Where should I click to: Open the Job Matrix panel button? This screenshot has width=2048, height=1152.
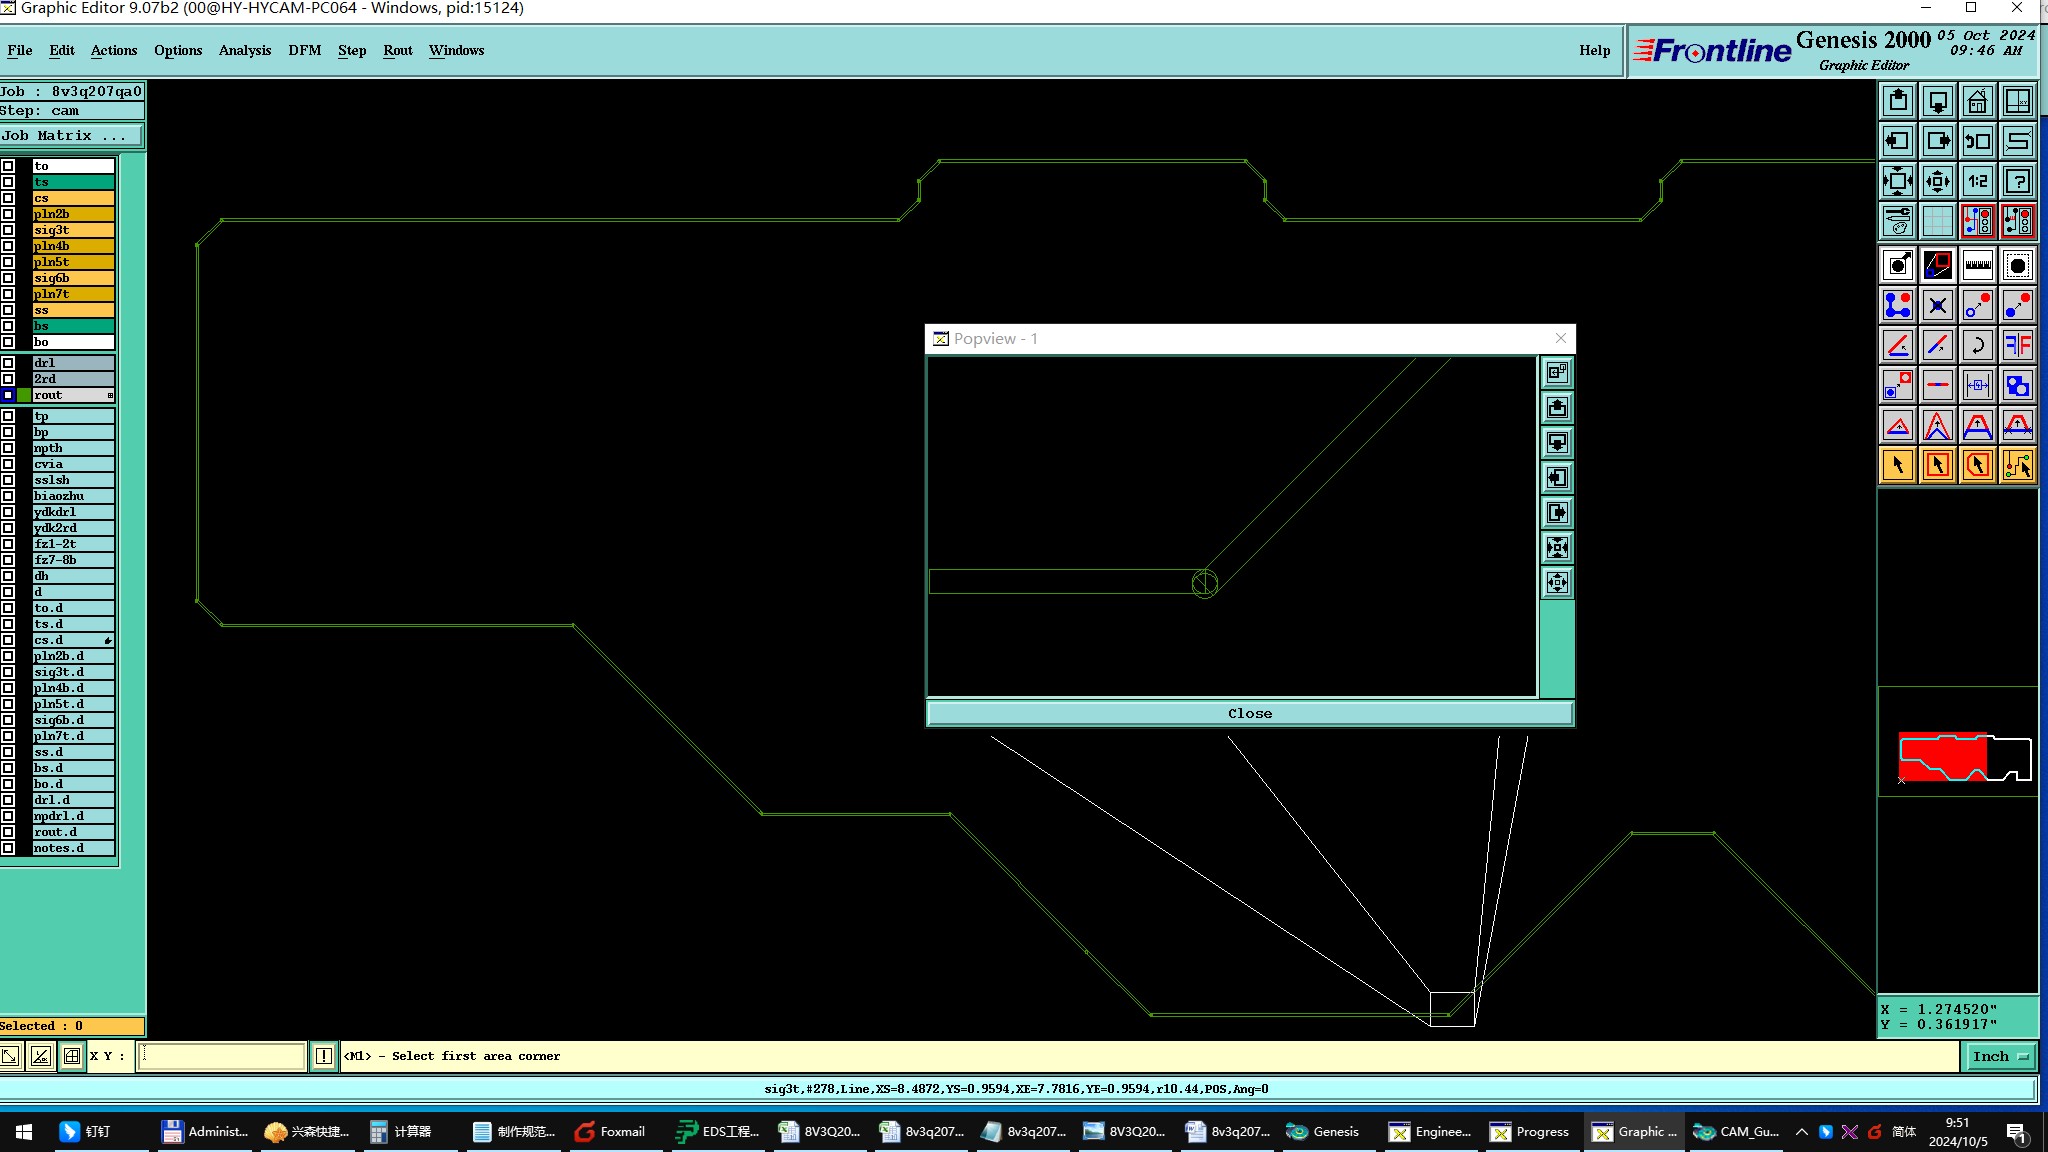point(71,135)
